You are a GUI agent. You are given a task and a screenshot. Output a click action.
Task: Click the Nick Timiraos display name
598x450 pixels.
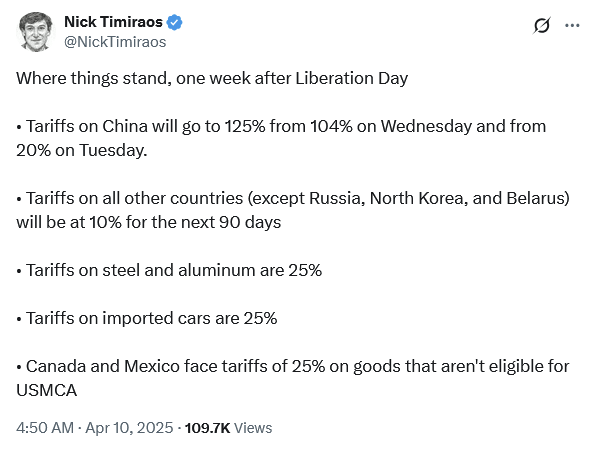point(113,22)
